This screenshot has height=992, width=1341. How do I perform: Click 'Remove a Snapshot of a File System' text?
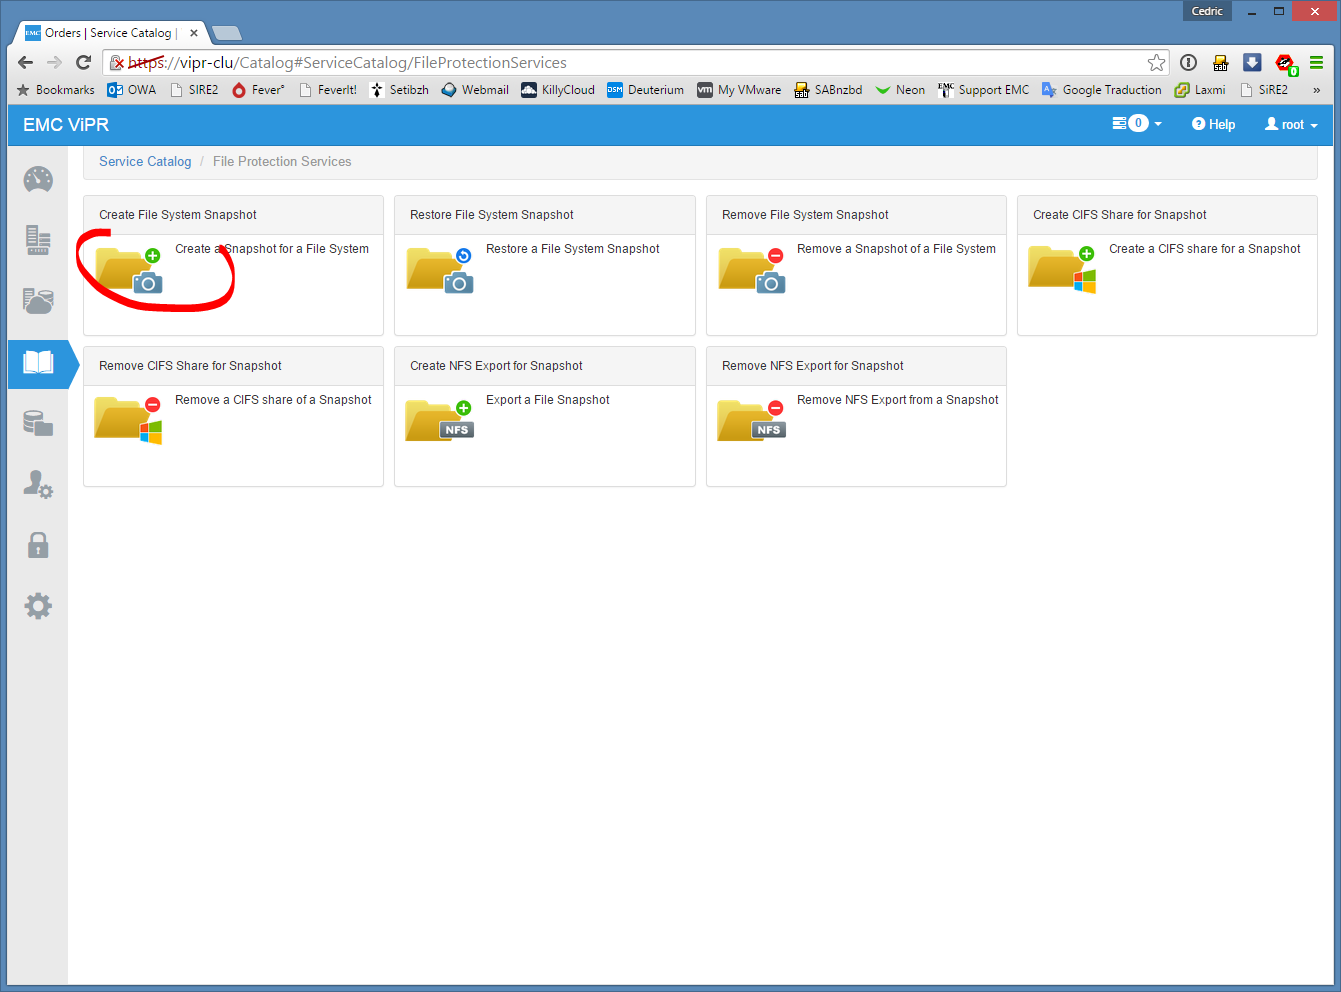pos(896,249)
